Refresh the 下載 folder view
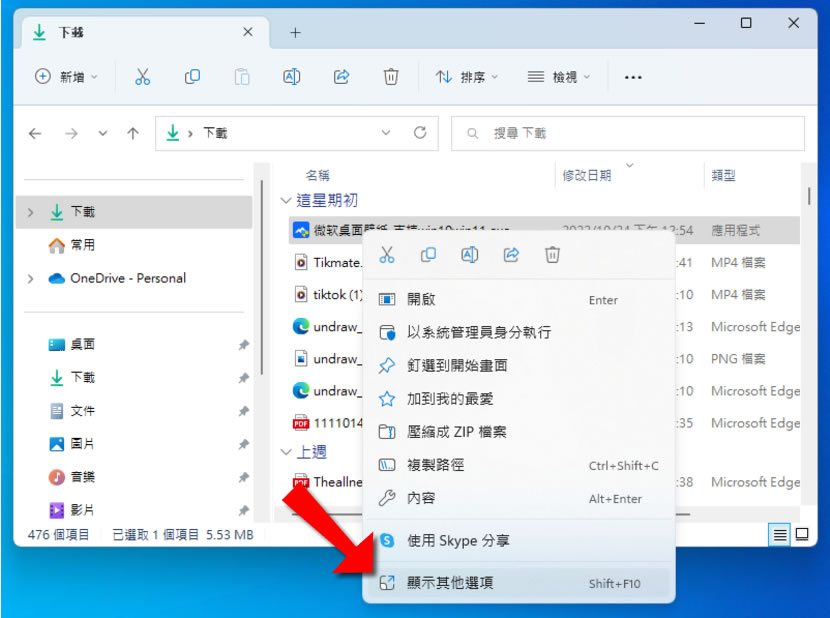The height and width of the screenshot is (618, 830). pos(420,132)
